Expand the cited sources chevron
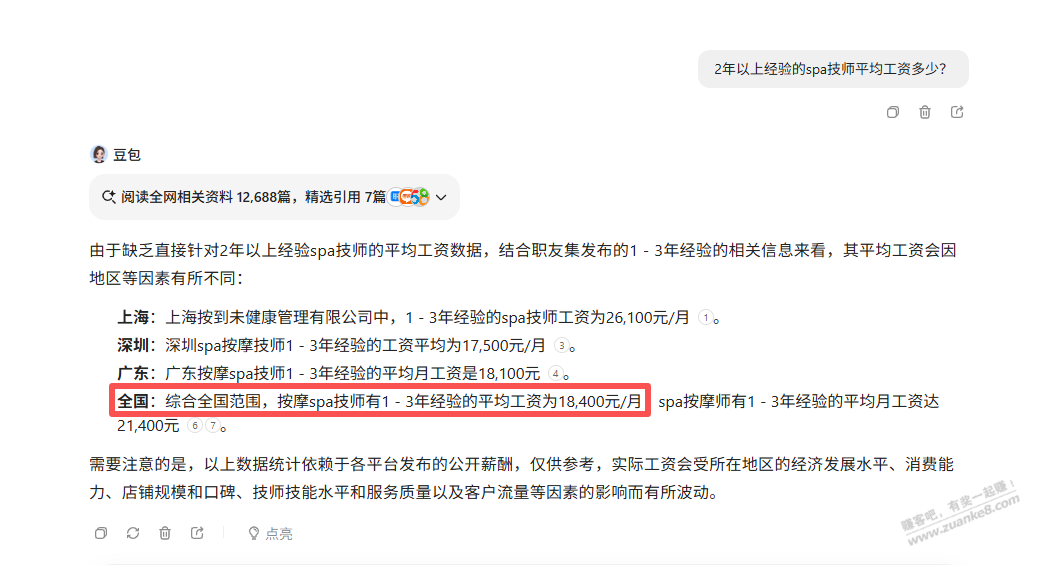1044x565 pixels. 441,197
